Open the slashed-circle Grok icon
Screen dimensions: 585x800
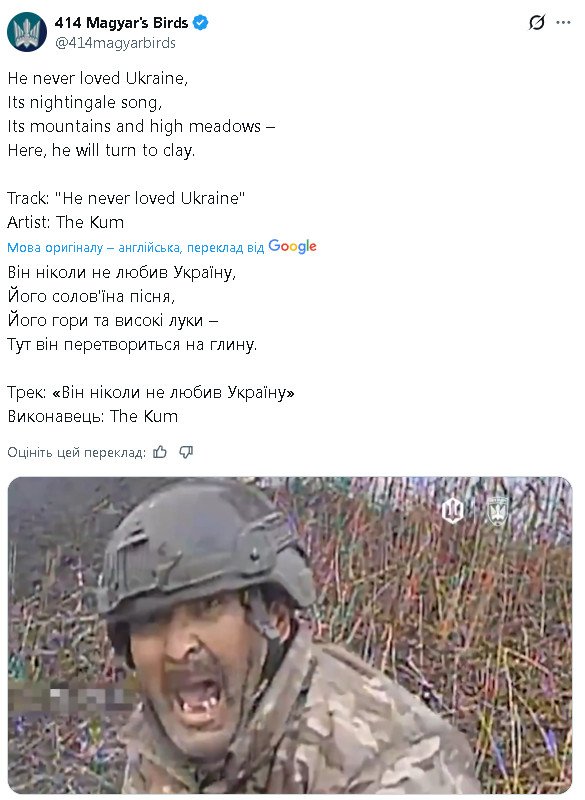537,22
